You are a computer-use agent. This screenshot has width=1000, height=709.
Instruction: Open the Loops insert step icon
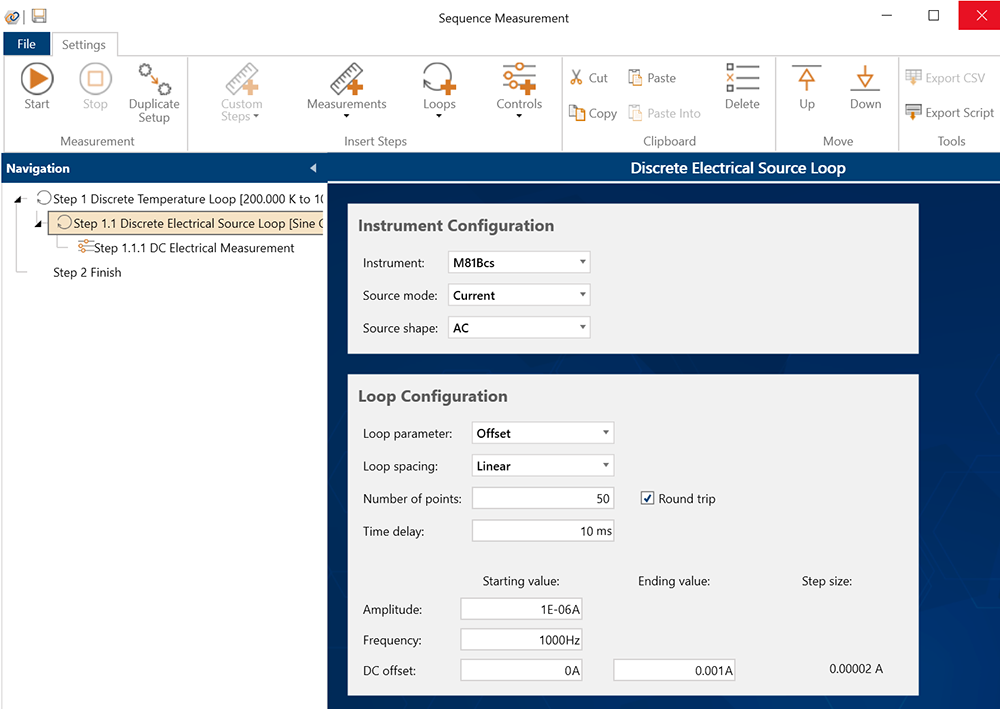(439, 80)
